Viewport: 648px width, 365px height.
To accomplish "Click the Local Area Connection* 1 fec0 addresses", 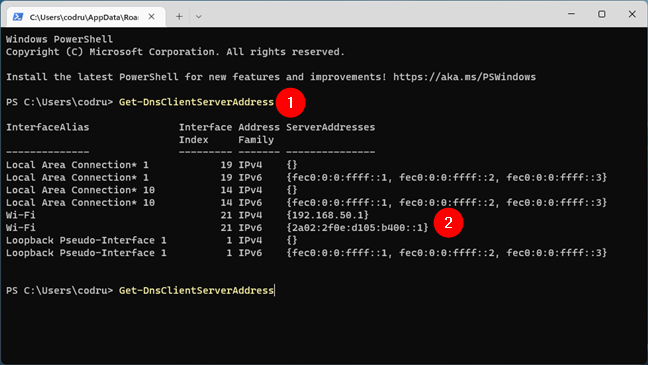I will [x=447, y=177].
